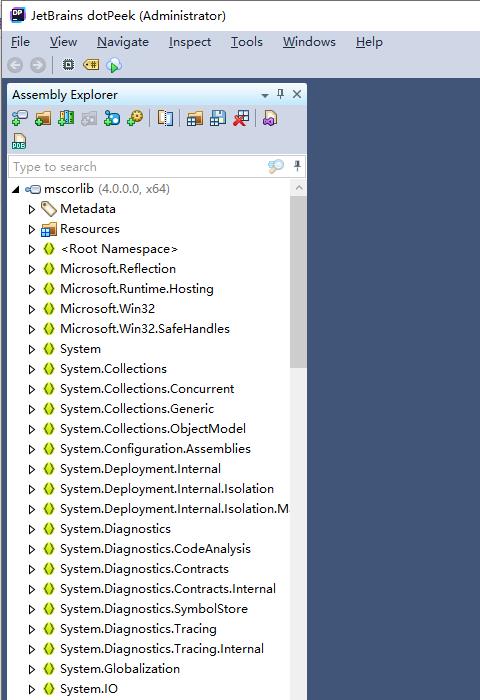Click the mscorlib assembly icon
The image size is (480, 700).
(33, 189)
